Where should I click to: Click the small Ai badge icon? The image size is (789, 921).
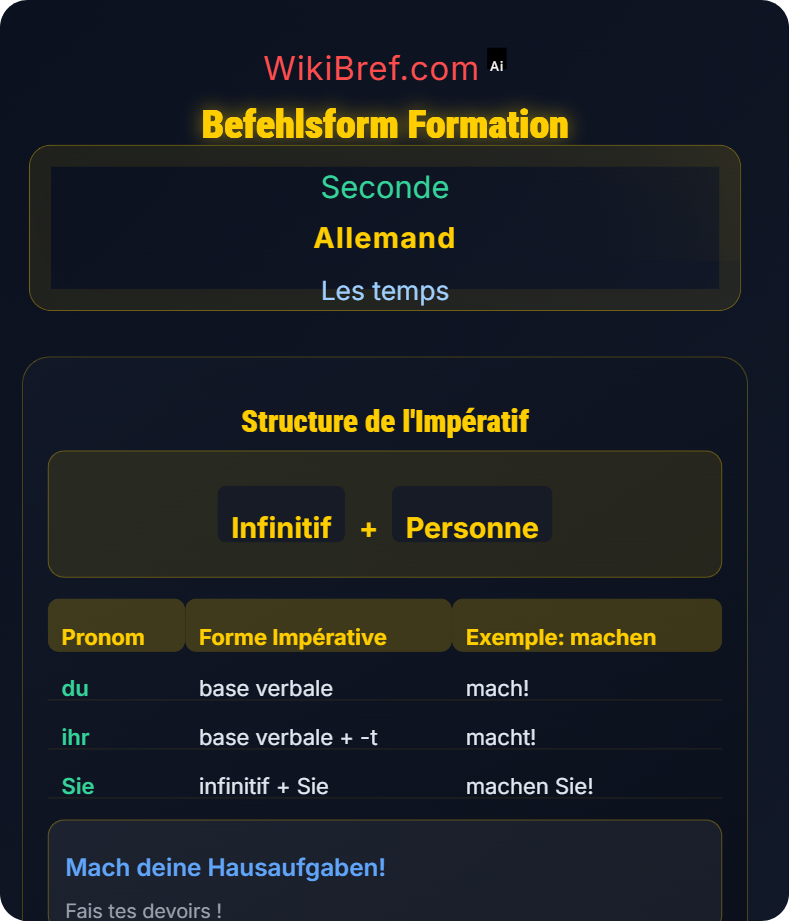(x=497, y=61)
